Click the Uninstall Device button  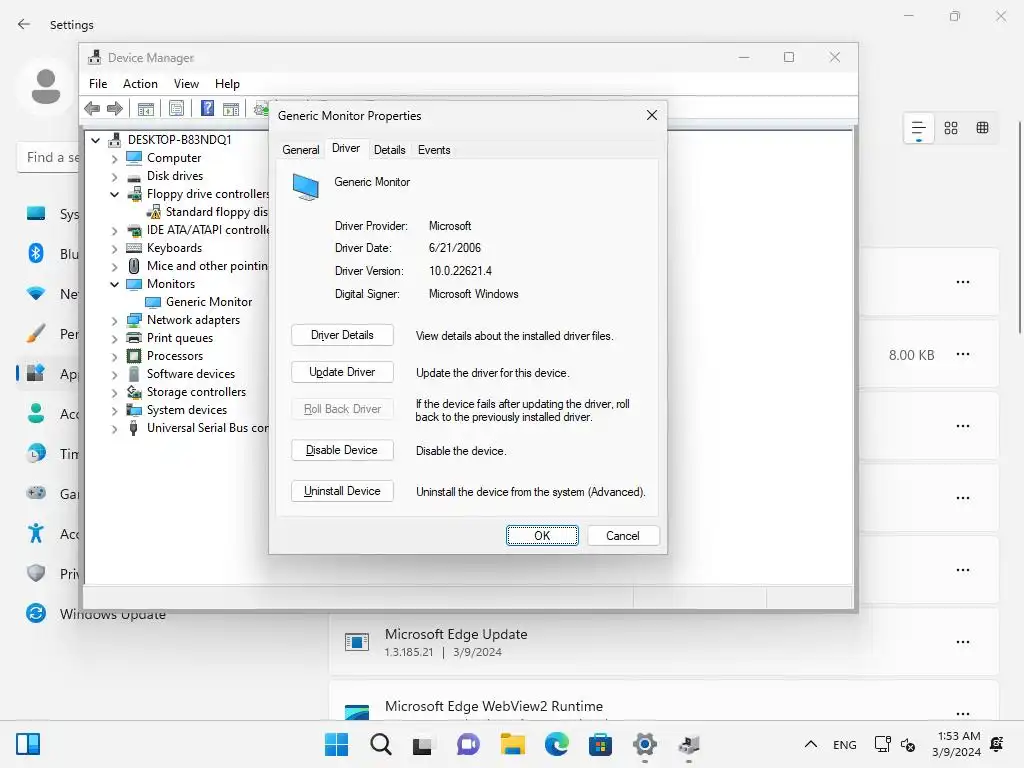342,491
